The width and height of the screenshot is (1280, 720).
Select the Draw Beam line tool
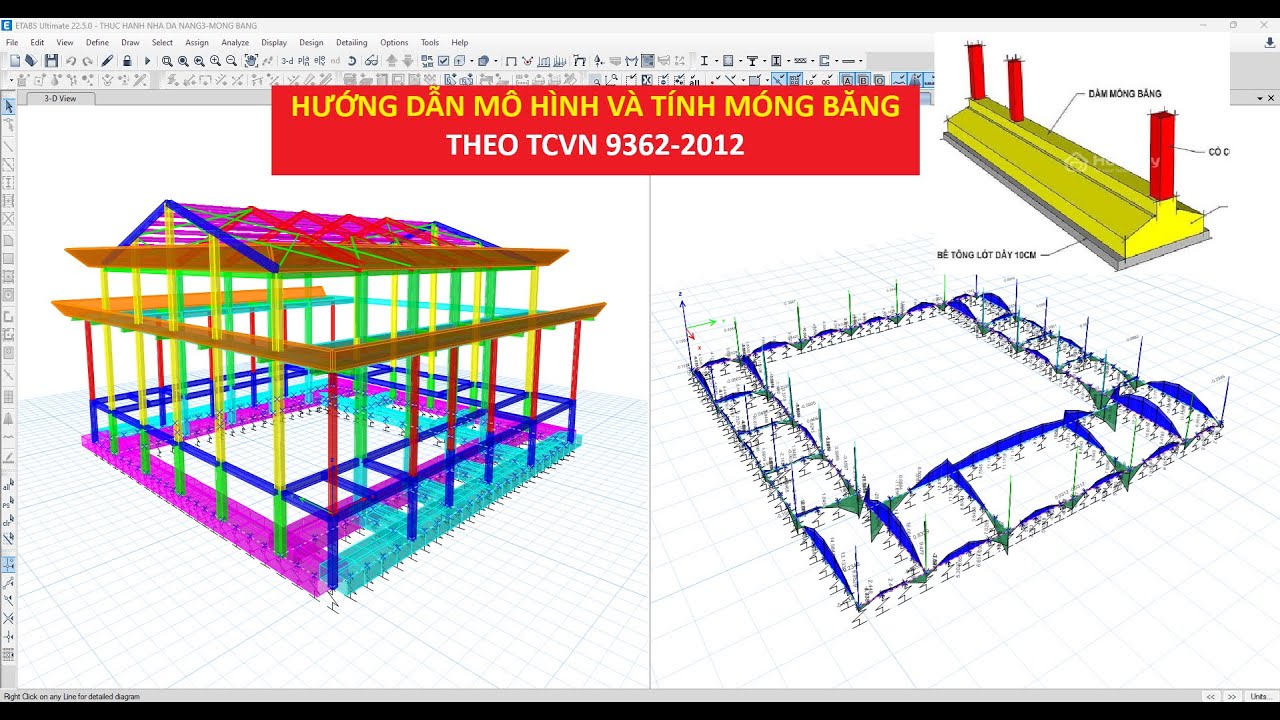click(9, 145)
